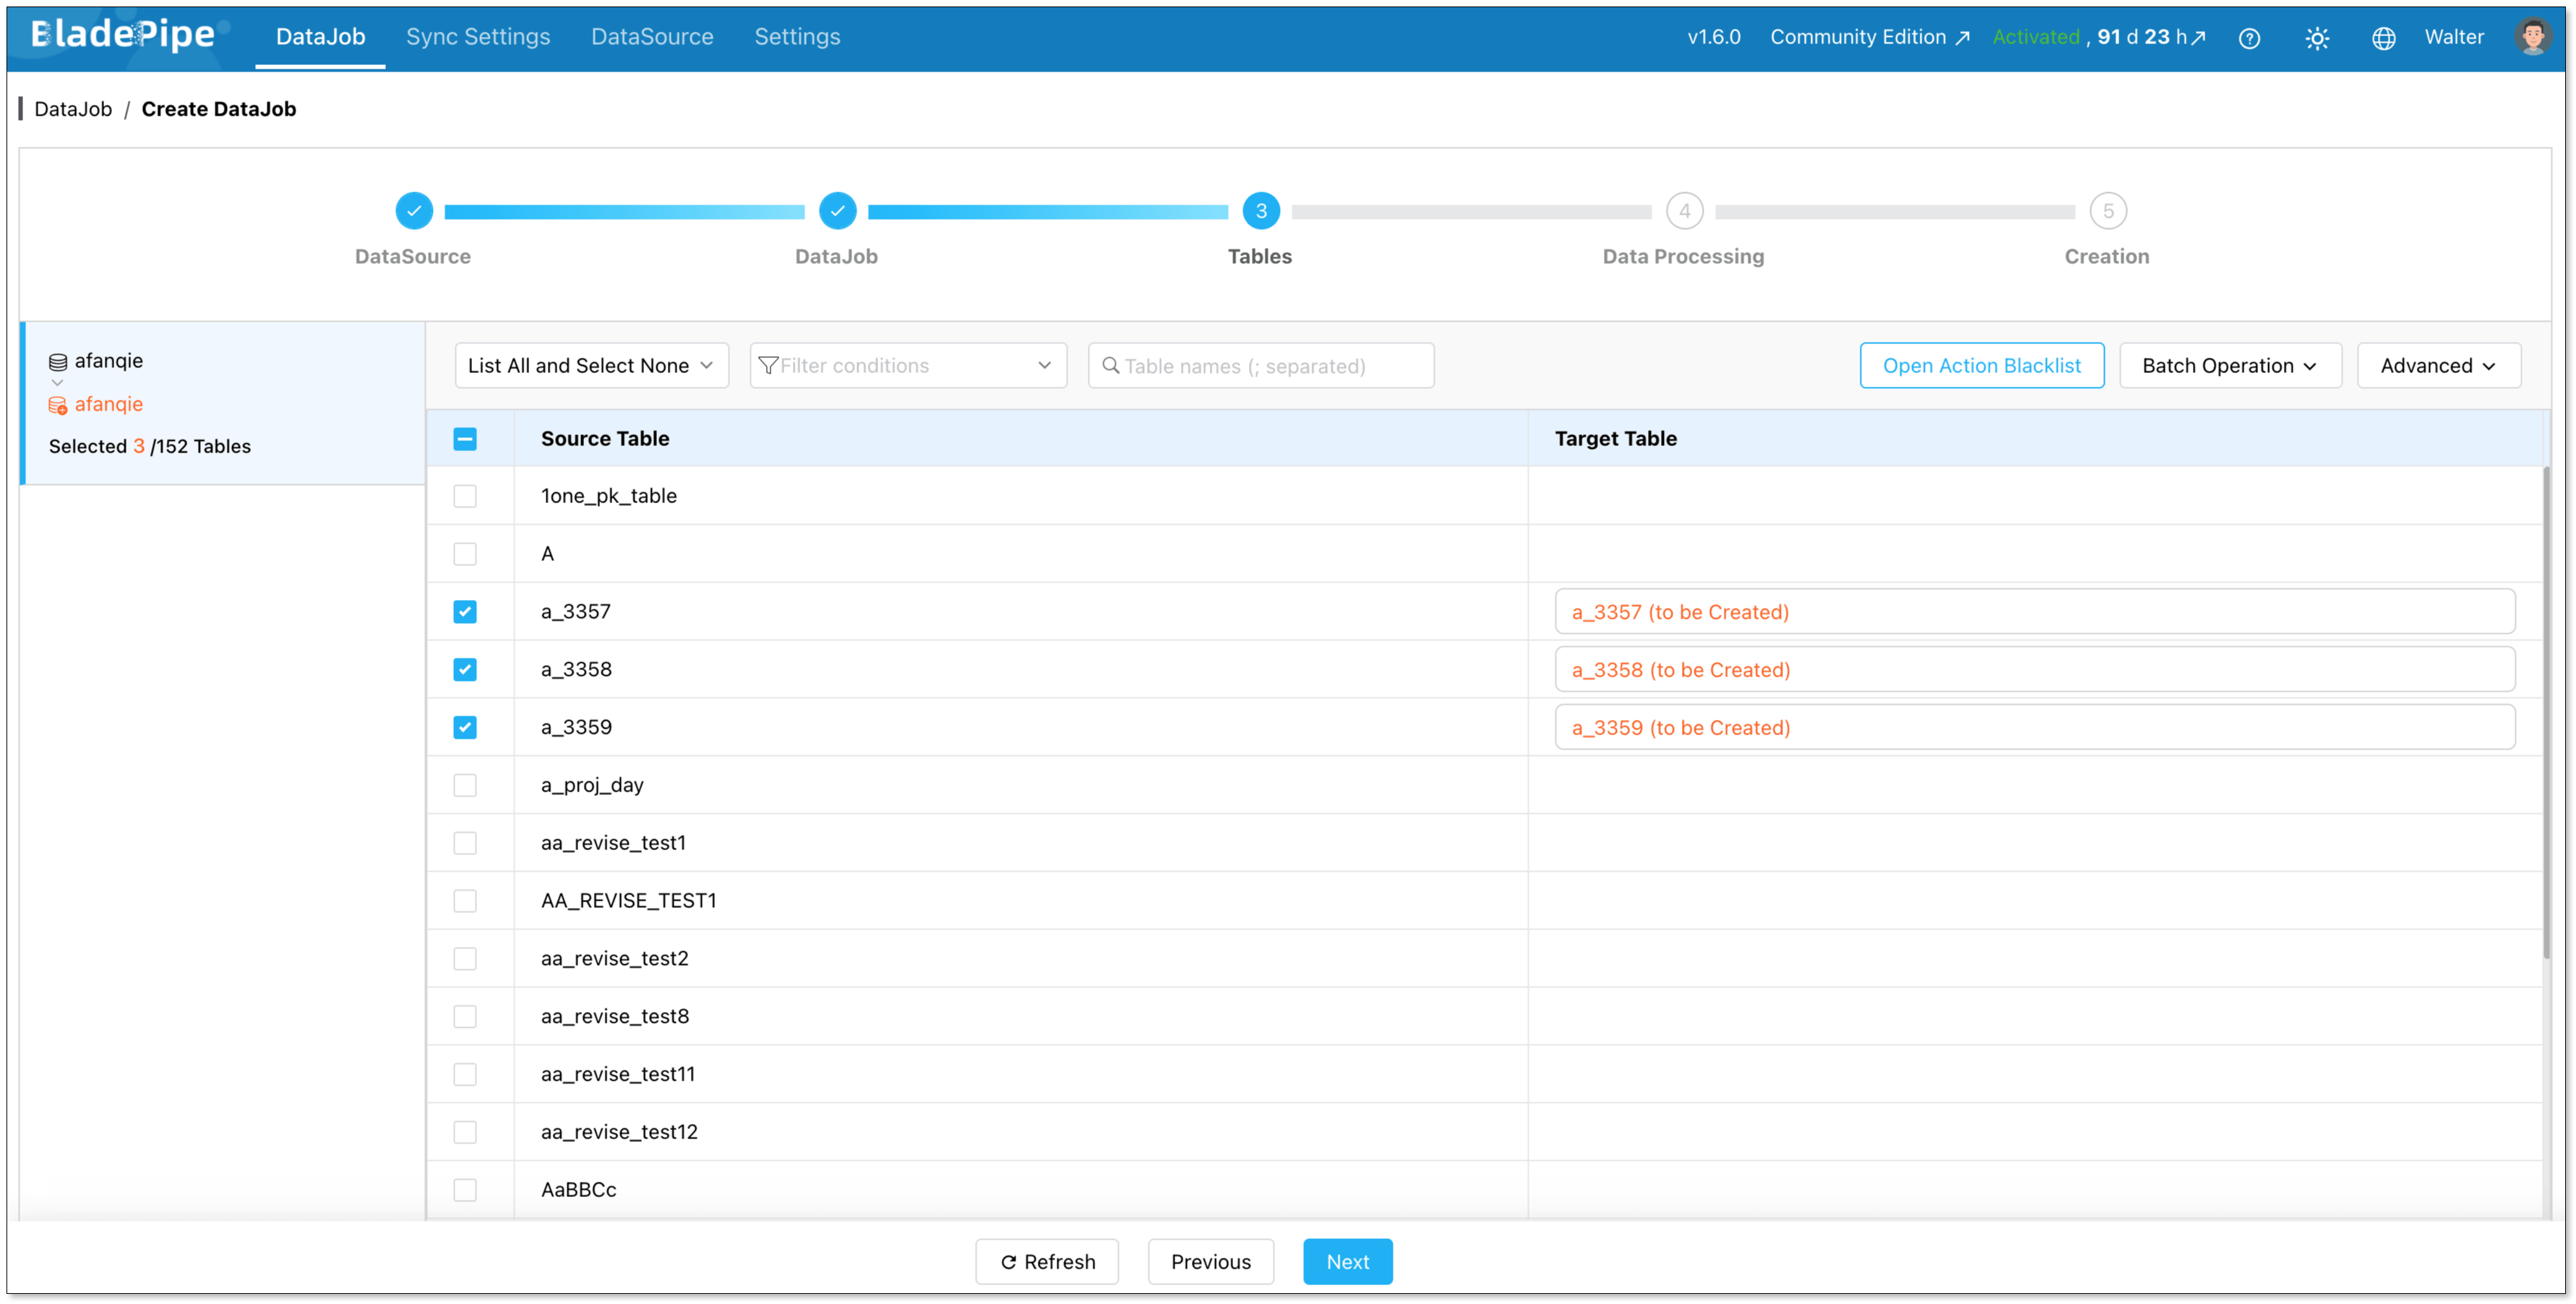Check the aa_revise_test12 checkbox

pos(465,1133)
